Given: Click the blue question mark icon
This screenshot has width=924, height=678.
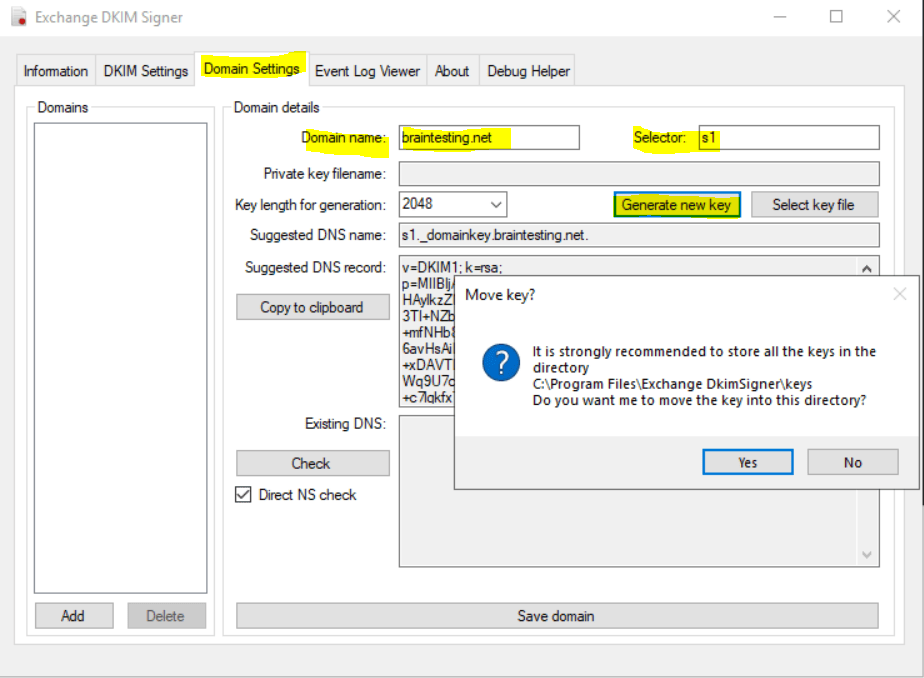Looking at the screenshot, I should point(501,363).
